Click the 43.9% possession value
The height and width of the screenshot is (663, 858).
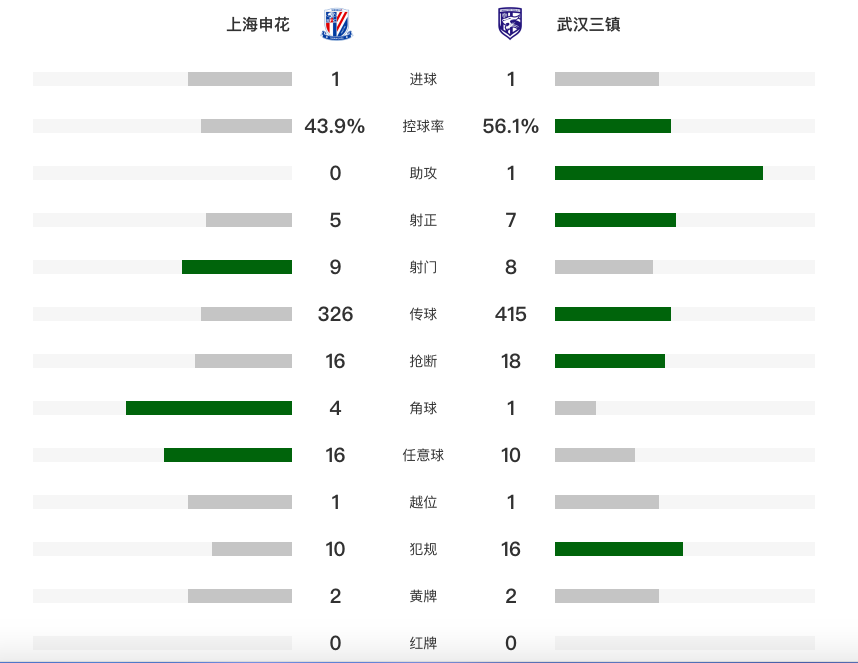[335, 126]
